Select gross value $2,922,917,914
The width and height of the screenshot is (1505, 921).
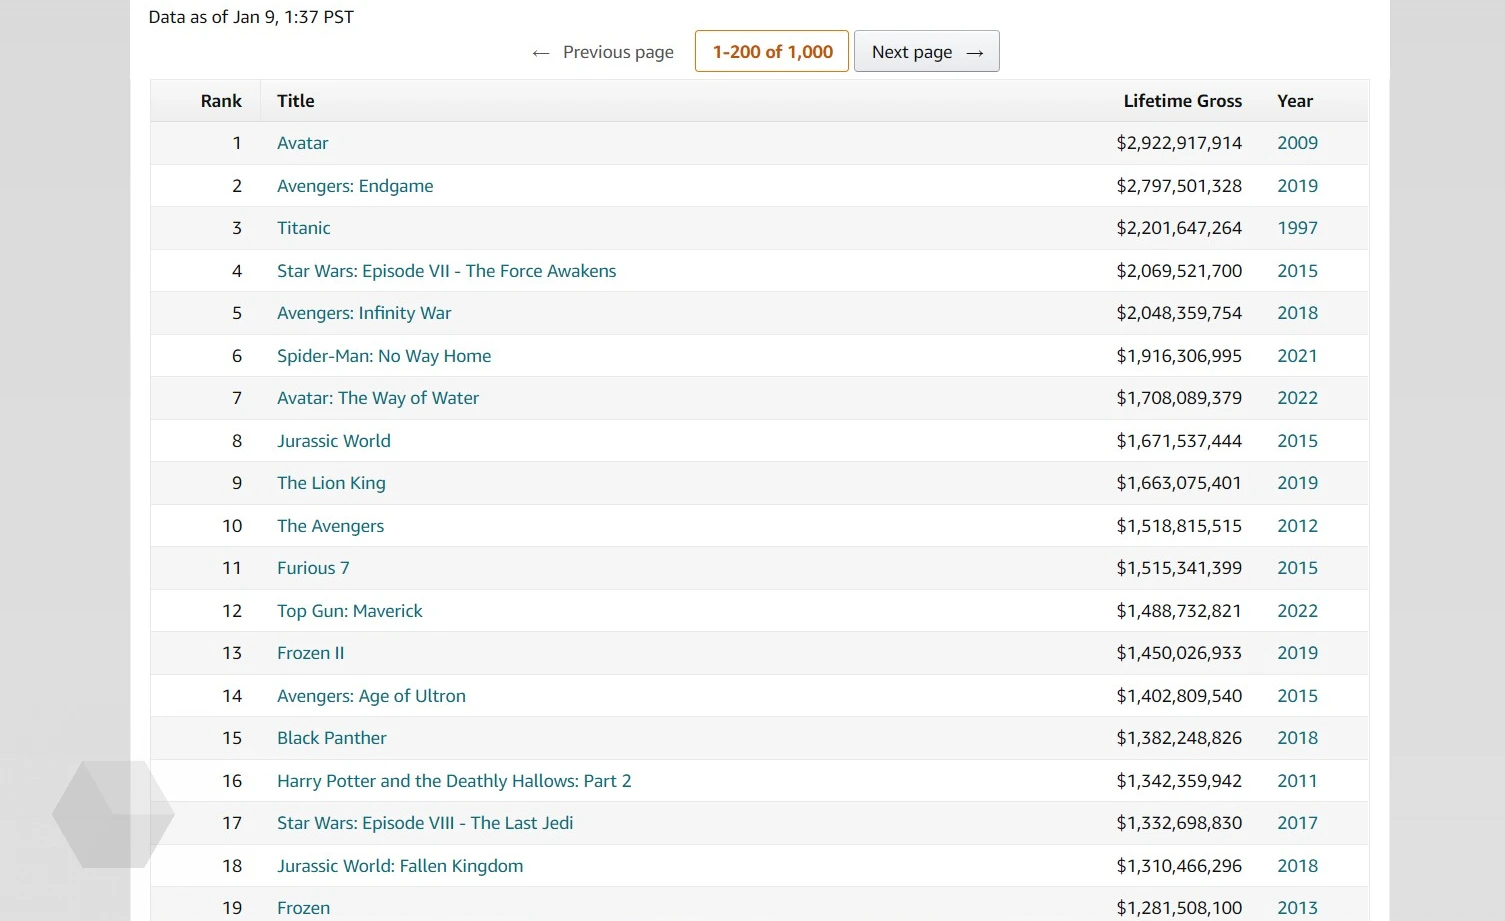pos(1179,143)
